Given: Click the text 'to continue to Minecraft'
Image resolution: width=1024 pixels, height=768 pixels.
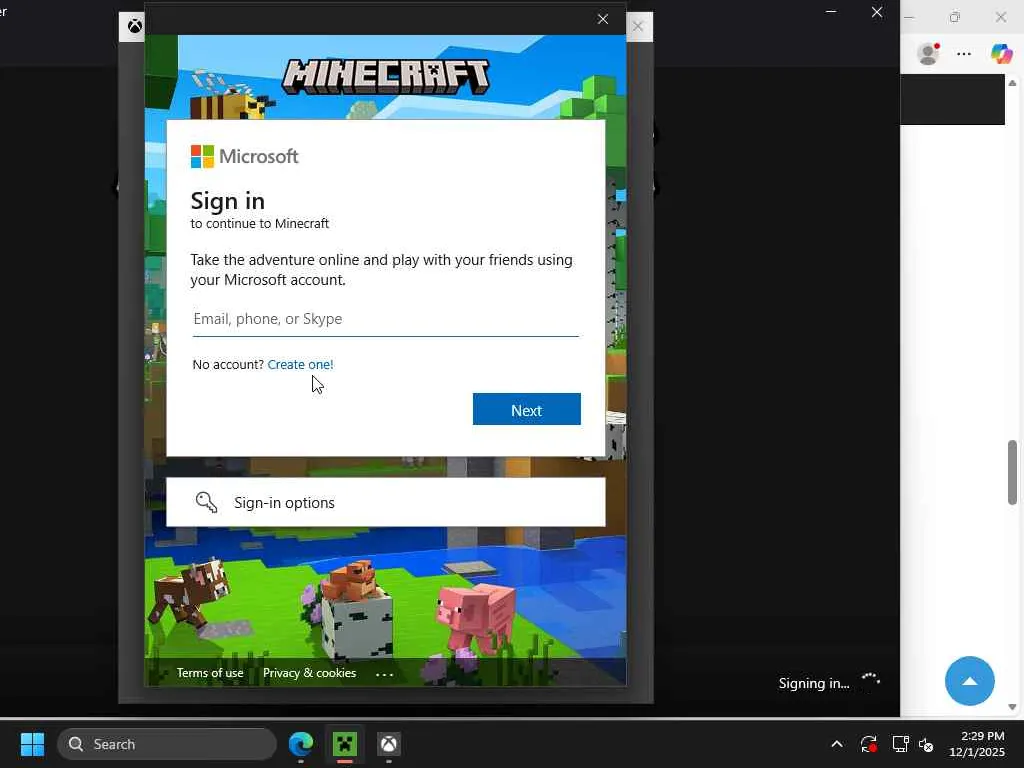Looking at the screenshot, I should point(259,223).
